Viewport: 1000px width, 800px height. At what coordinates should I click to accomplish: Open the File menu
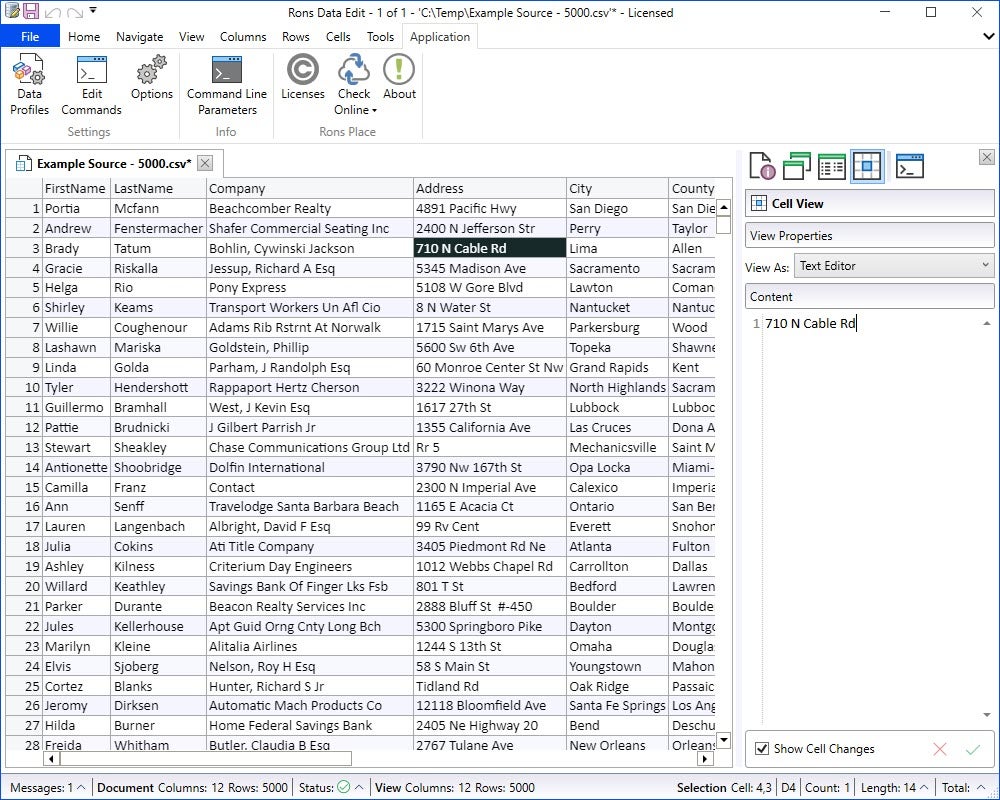point(30,37)
